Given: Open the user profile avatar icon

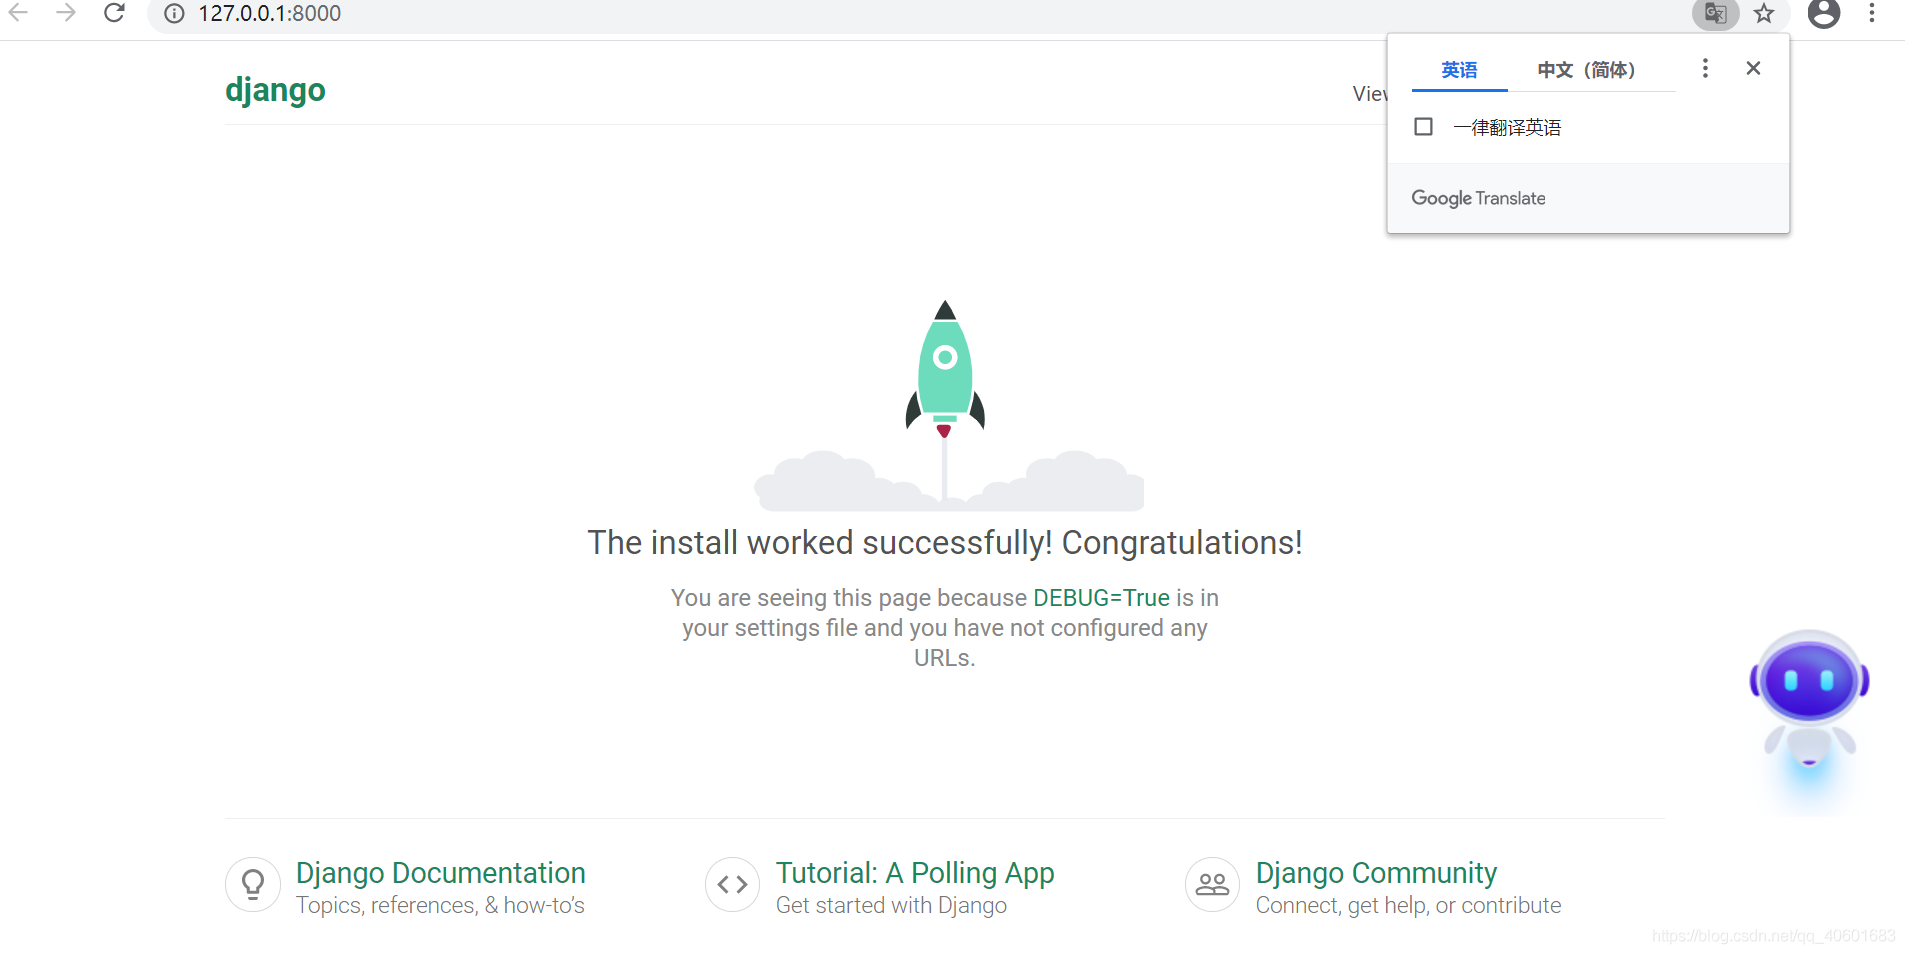Looking at the screenshot, I should click(1824, 13).
